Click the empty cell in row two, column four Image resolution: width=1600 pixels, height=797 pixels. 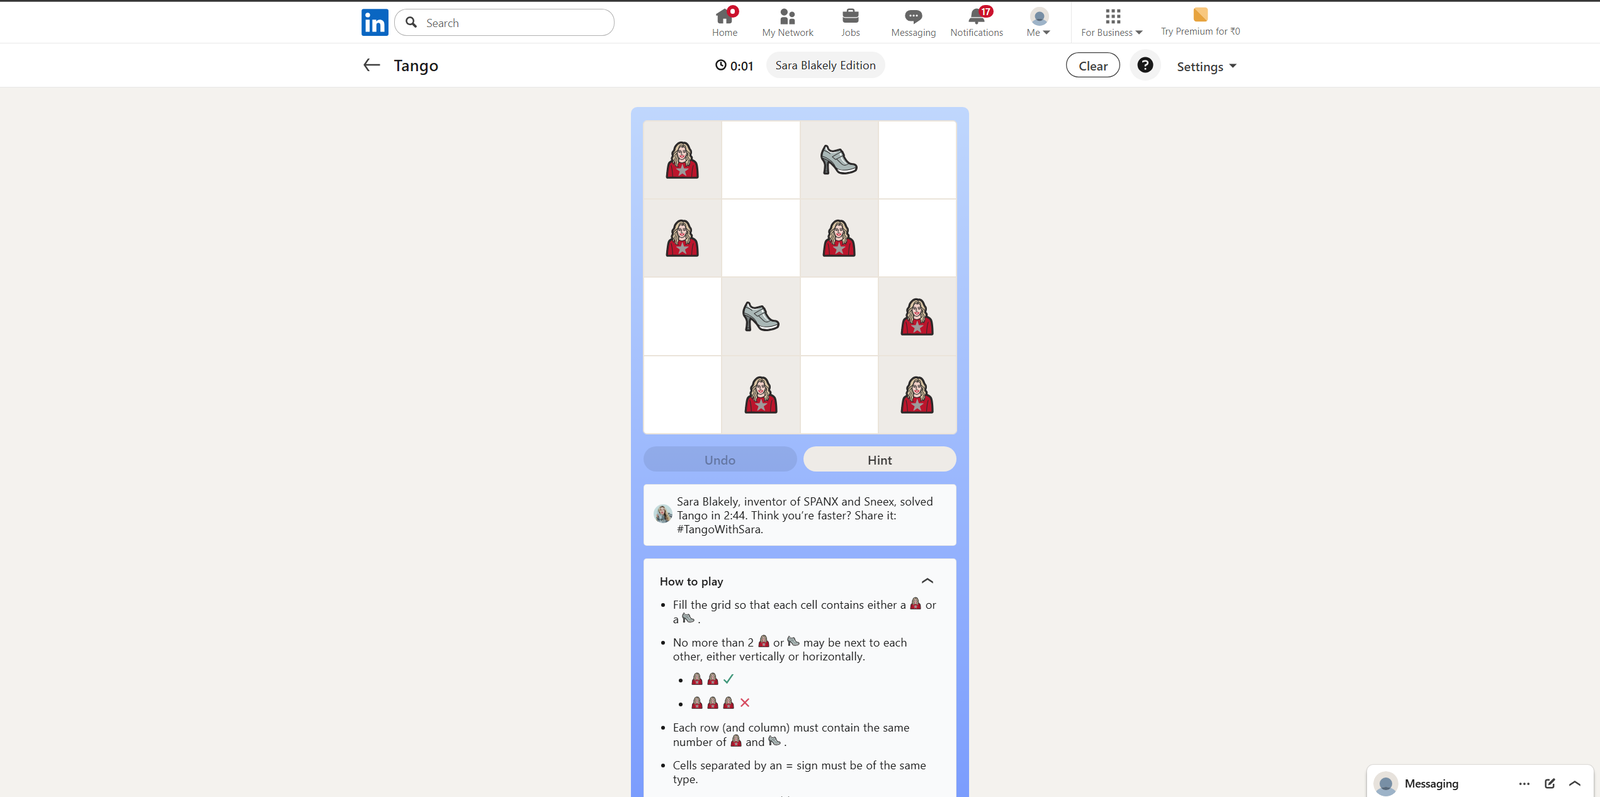click(917, 238)
